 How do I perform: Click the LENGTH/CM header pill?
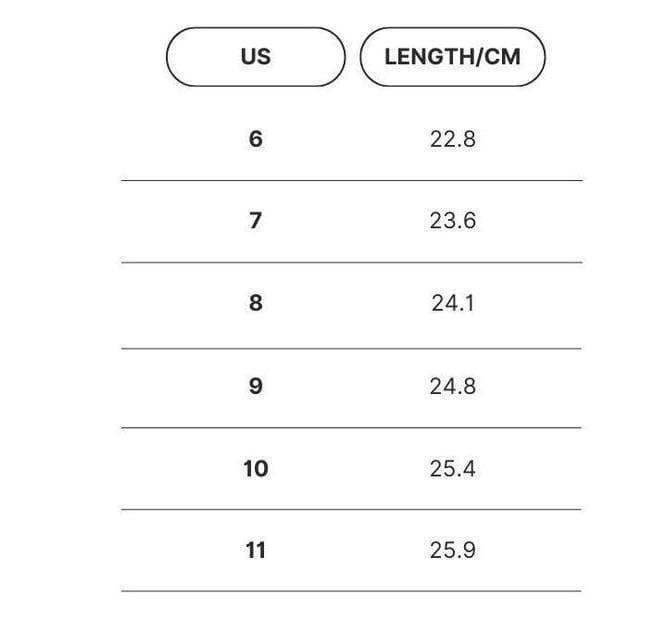[x=452, y=57]
